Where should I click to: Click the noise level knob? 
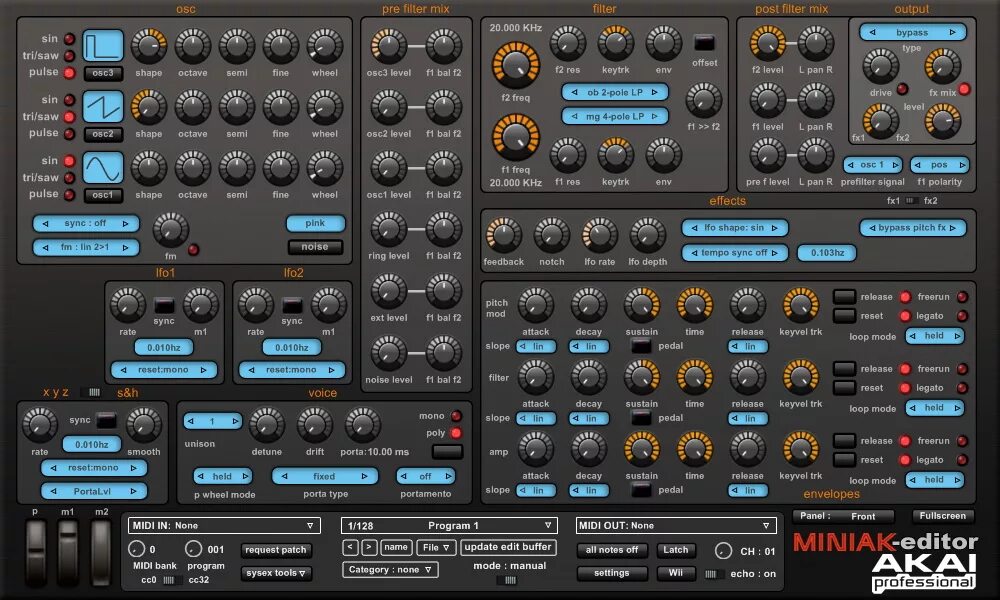(x=388, y=353)
